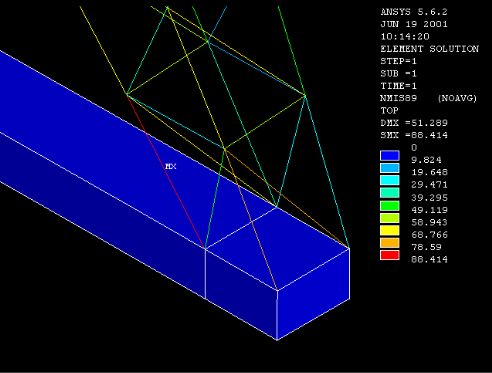The height and width of the screenshot is (373, 492).
Task: Click the JUN 19 2001 date text
Action: tap(414, 24)
